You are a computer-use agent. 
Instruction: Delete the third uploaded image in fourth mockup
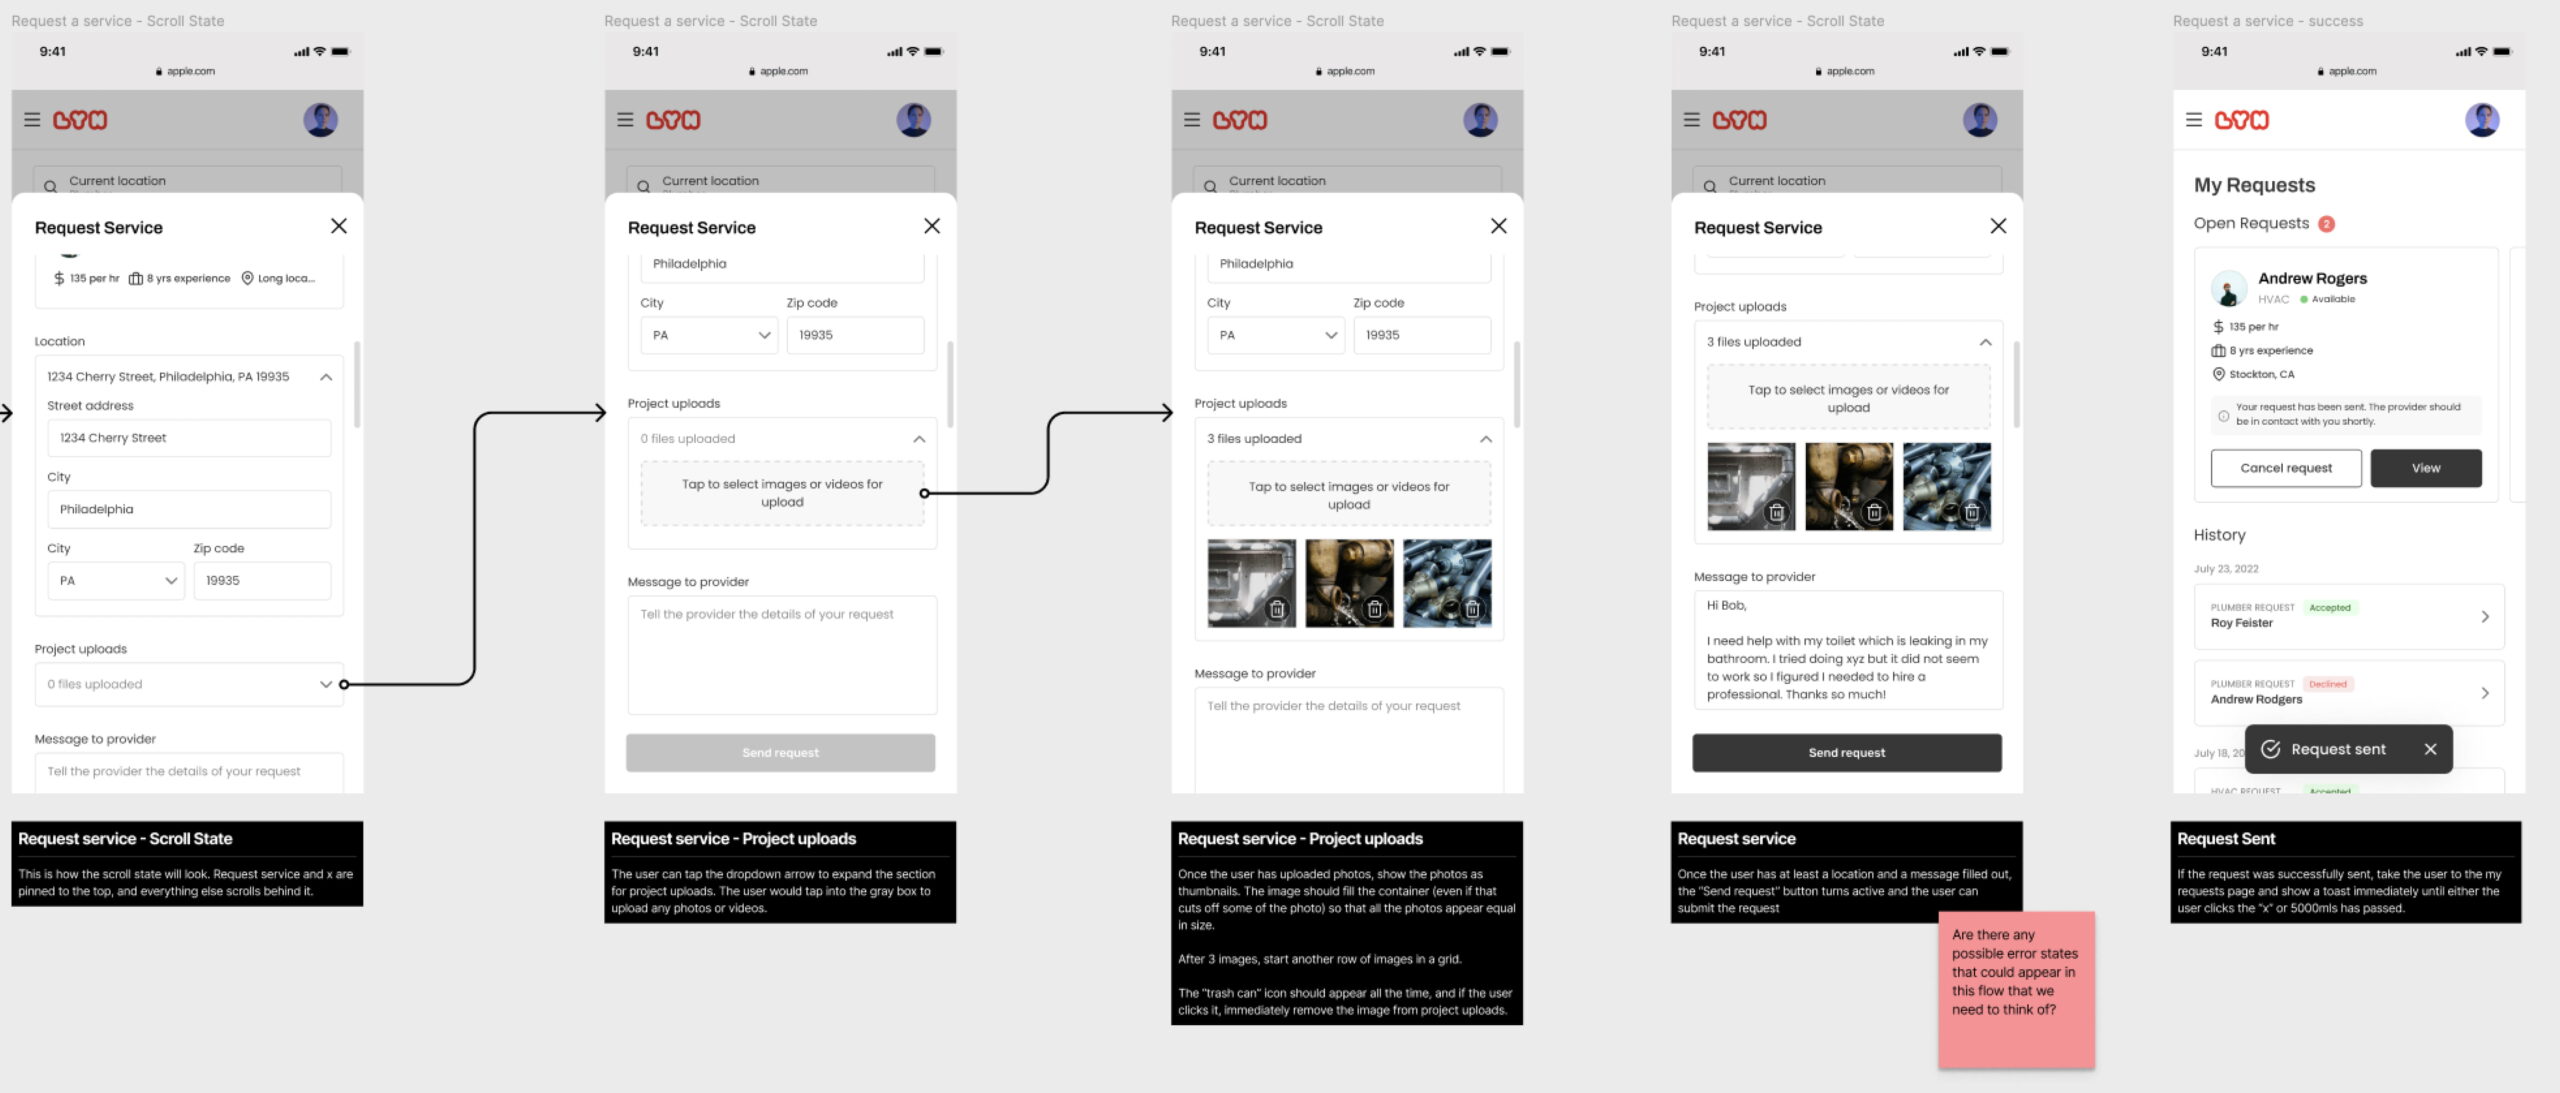[x=1971, y=512]
